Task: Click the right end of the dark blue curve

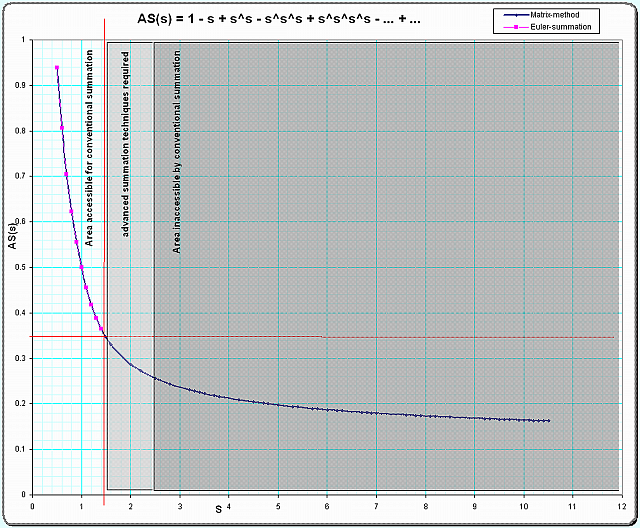Action: tap(549, 421)
